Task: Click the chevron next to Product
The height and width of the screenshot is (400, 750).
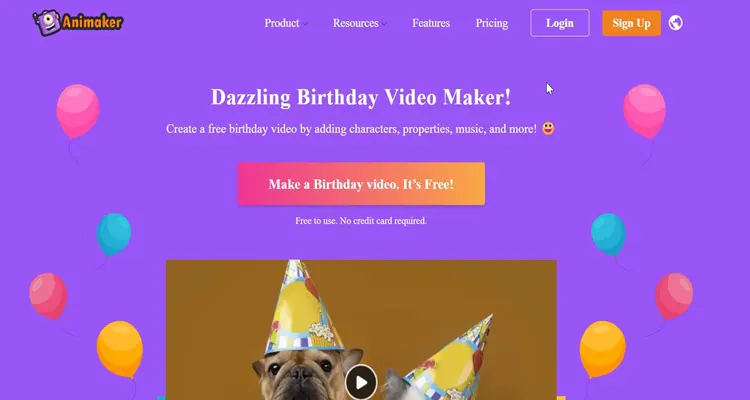Action: tap(305, 23)
